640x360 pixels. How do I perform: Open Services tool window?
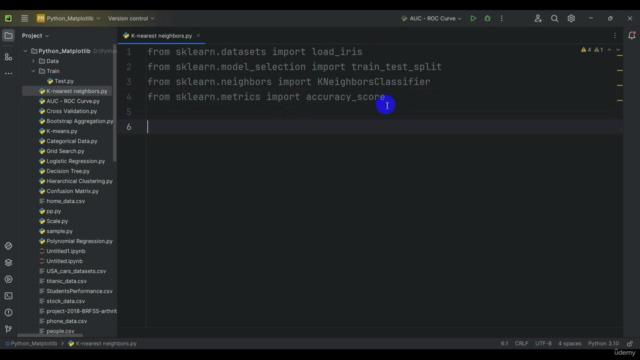tap(8, 279)
